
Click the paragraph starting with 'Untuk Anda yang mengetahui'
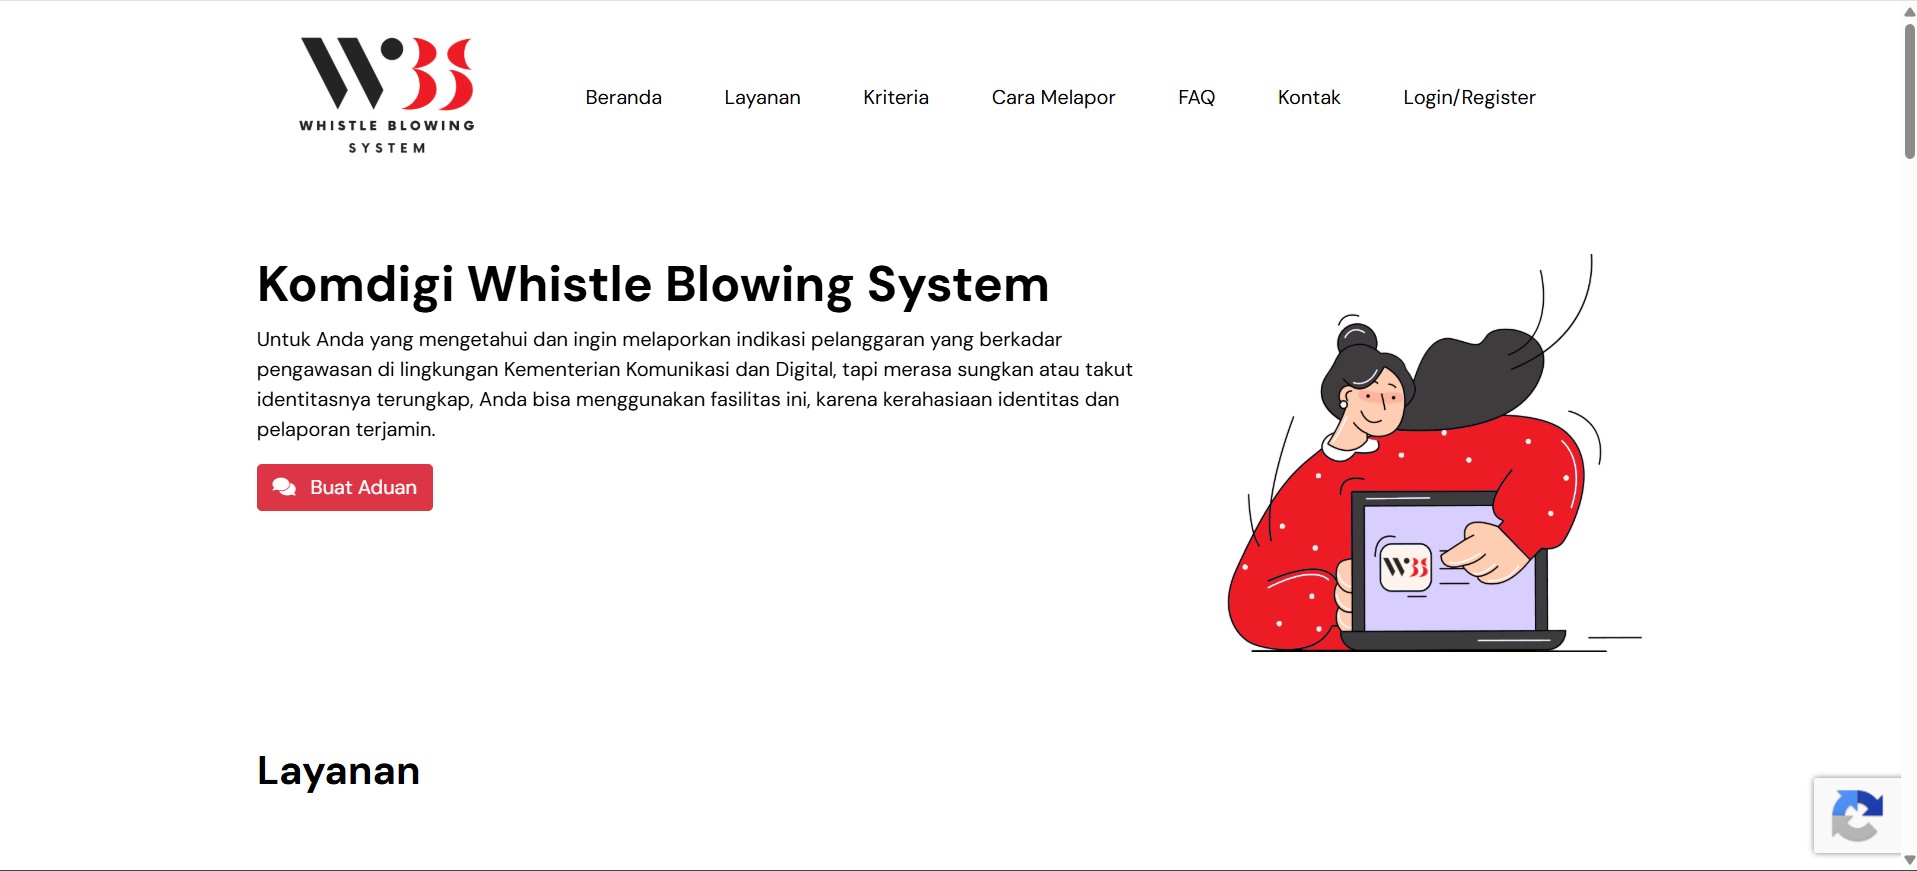695,384
